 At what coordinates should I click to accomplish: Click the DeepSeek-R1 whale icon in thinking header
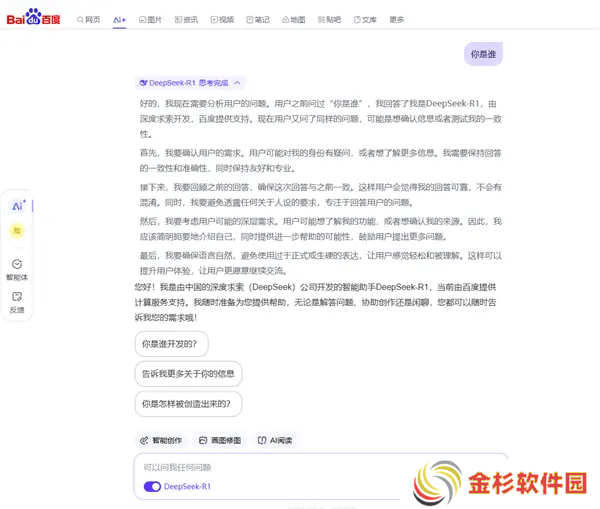pyautogui.click(x=143, y=83)
